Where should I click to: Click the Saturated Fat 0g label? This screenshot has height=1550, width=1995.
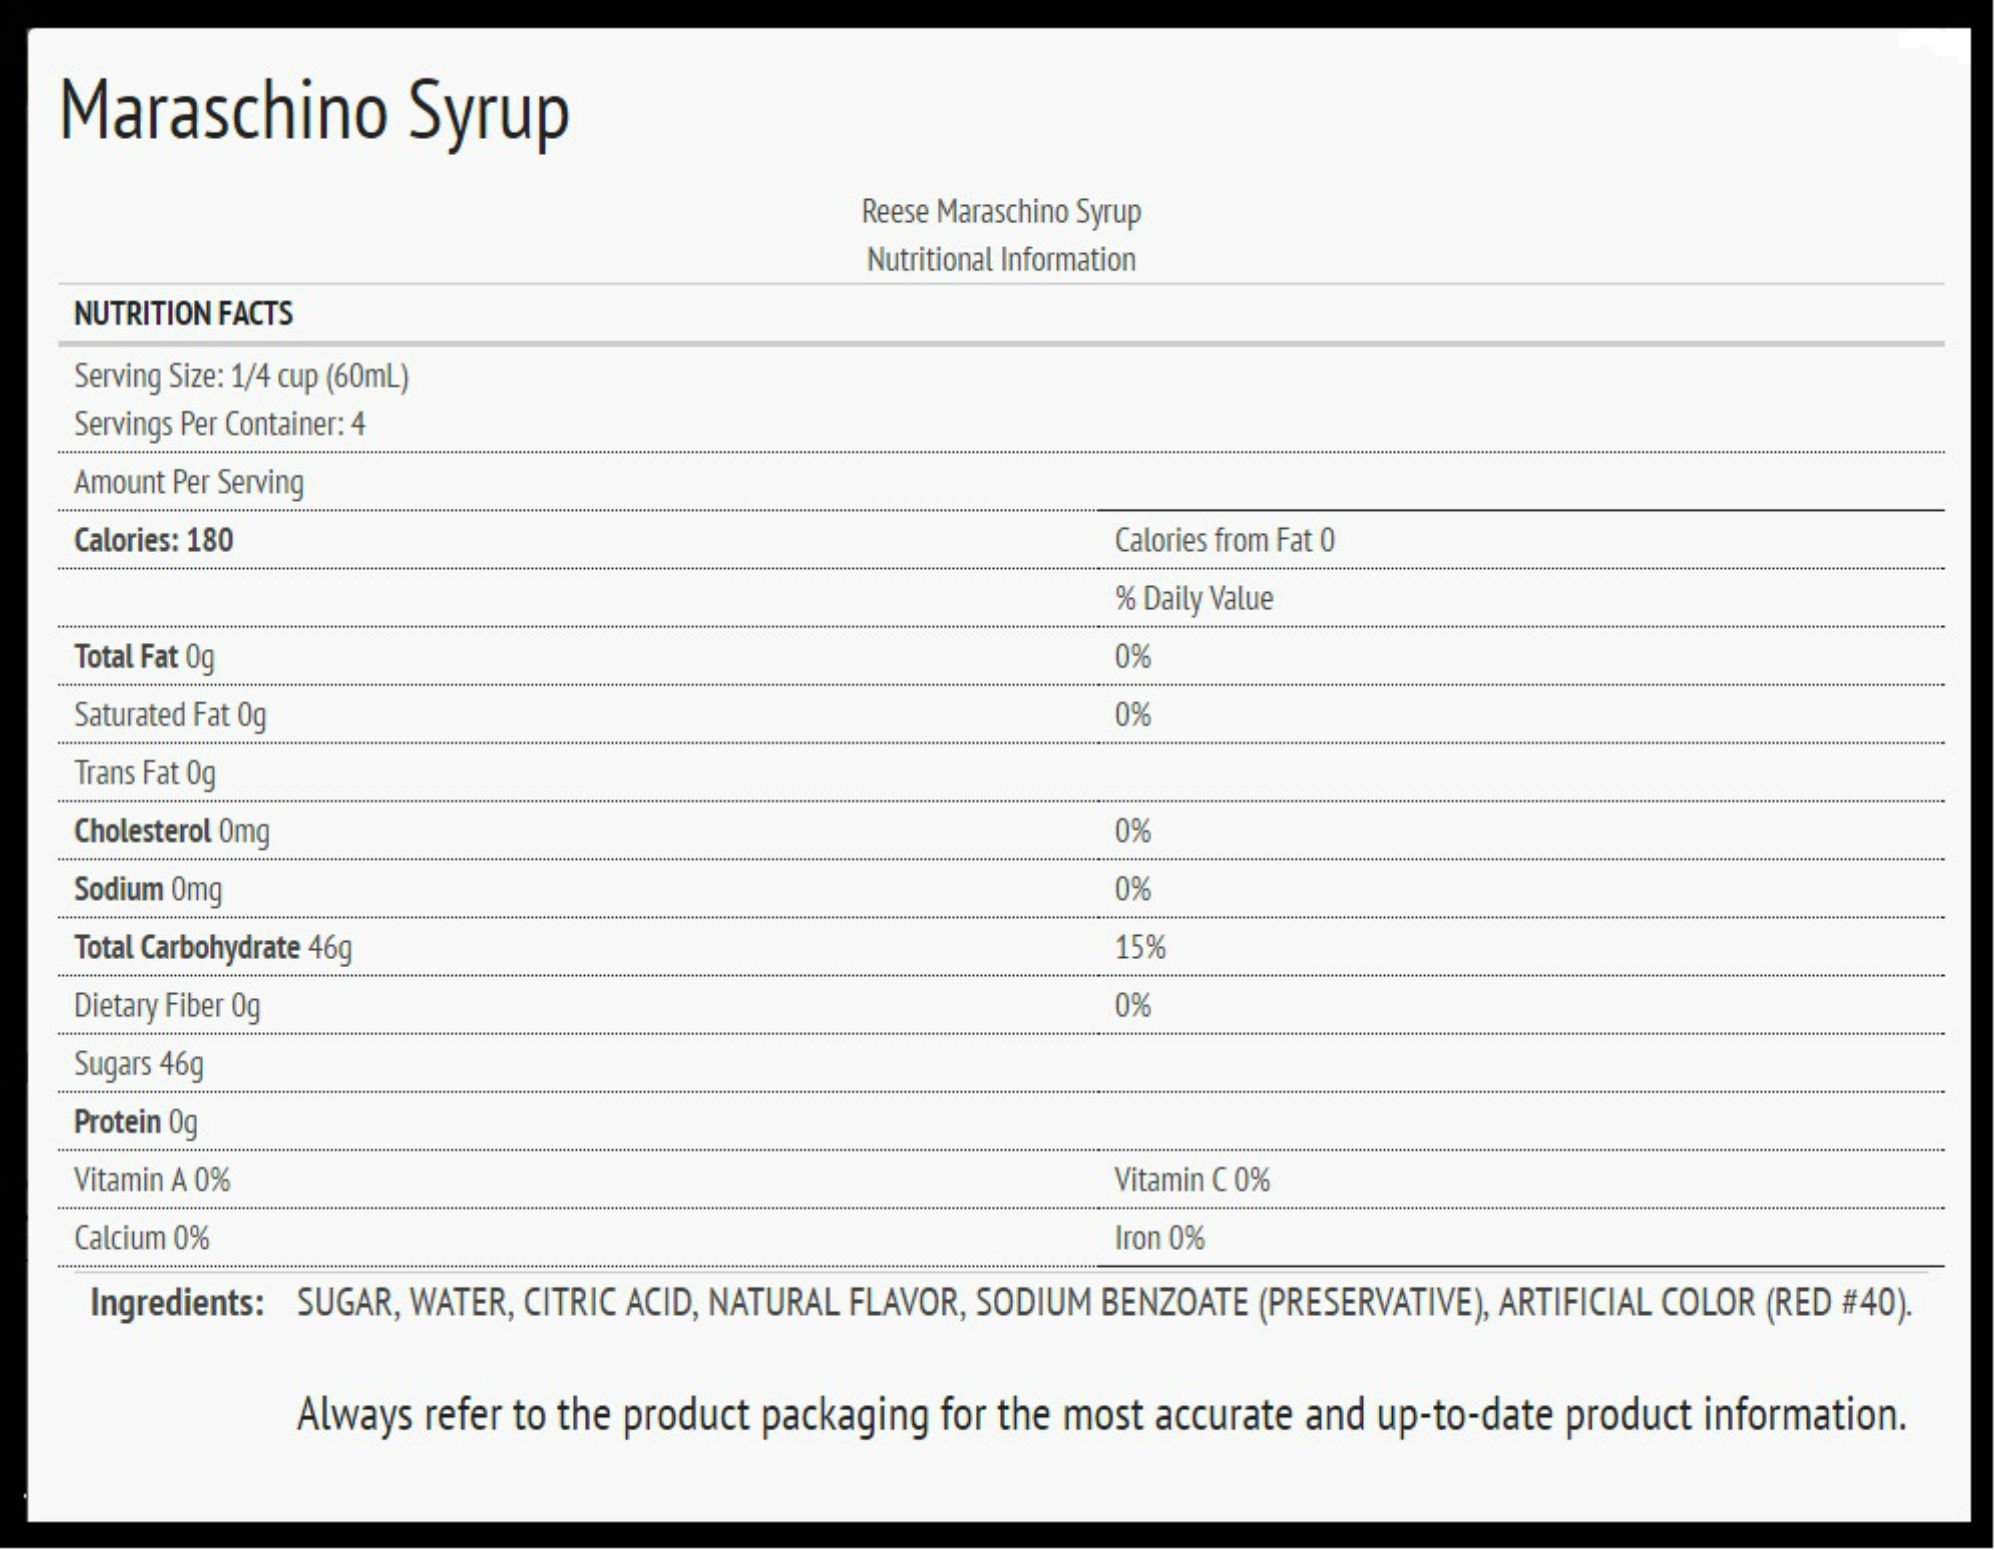[x=170, y=715]
